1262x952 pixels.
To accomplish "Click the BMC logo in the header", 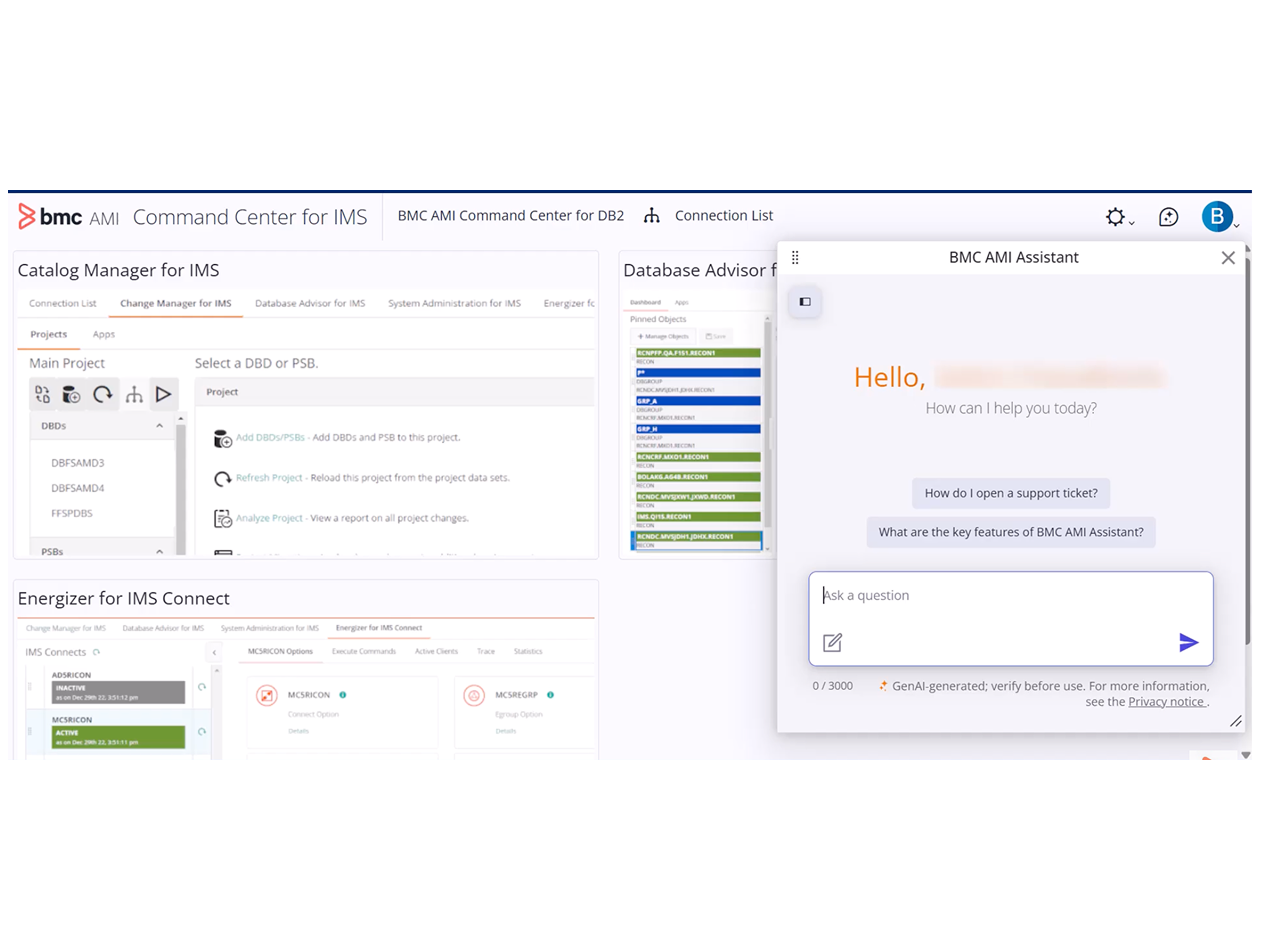I will coord(50,216).
